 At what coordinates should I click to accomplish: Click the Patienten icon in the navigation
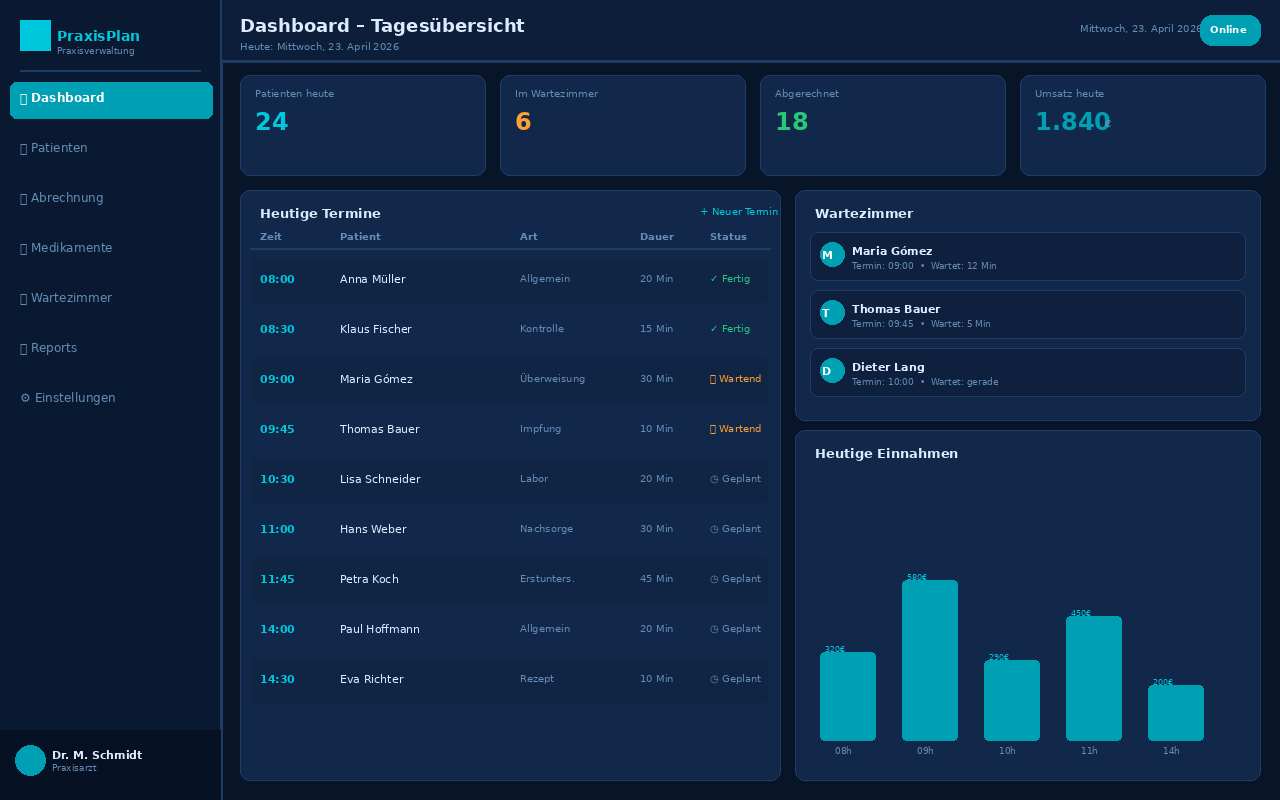[x=22, y=147]
